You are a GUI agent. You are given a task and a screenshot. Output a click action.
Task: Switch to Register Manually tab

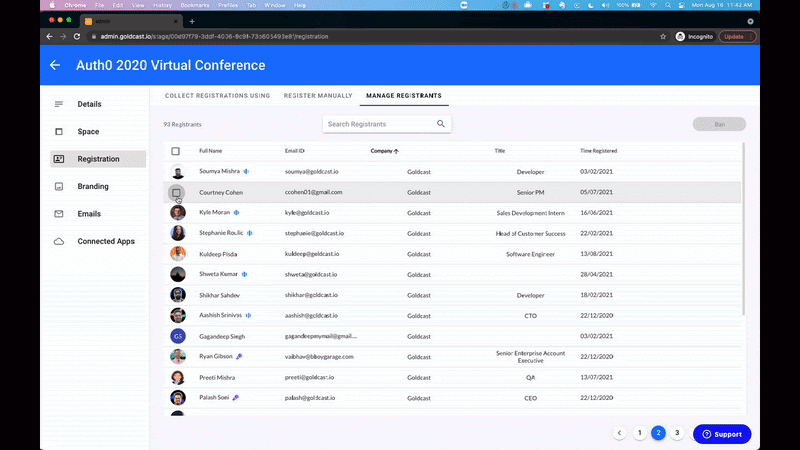coord(318,96)
